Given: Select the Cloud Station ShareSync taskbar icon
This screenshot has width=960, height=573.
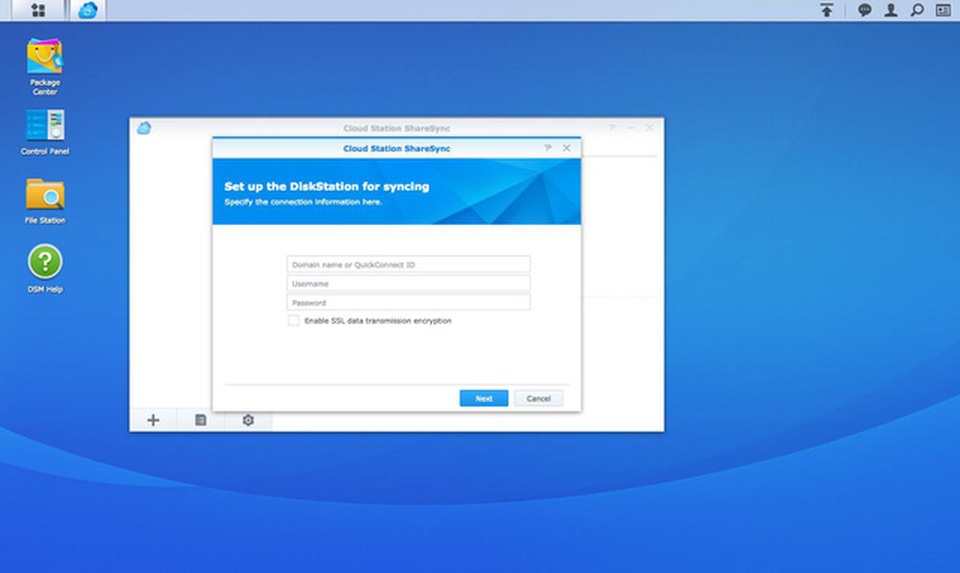Looking at the screenshot, I should coord(88,10).
